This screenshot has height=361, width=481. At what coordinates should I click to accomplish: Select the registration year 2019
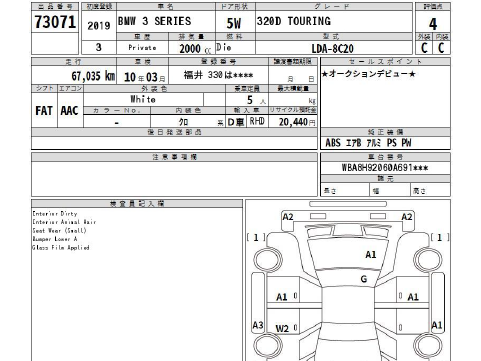pos(99,26)
